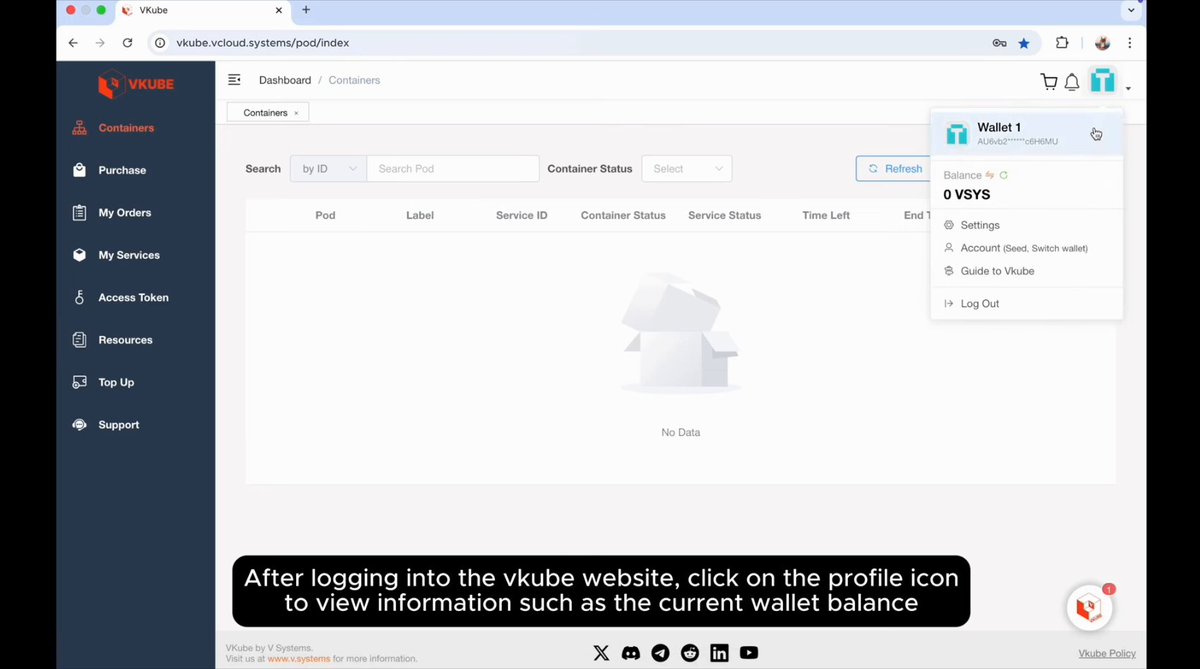Click the VKube browser tab
The image size is (1200, 669).
pos(200,10)
